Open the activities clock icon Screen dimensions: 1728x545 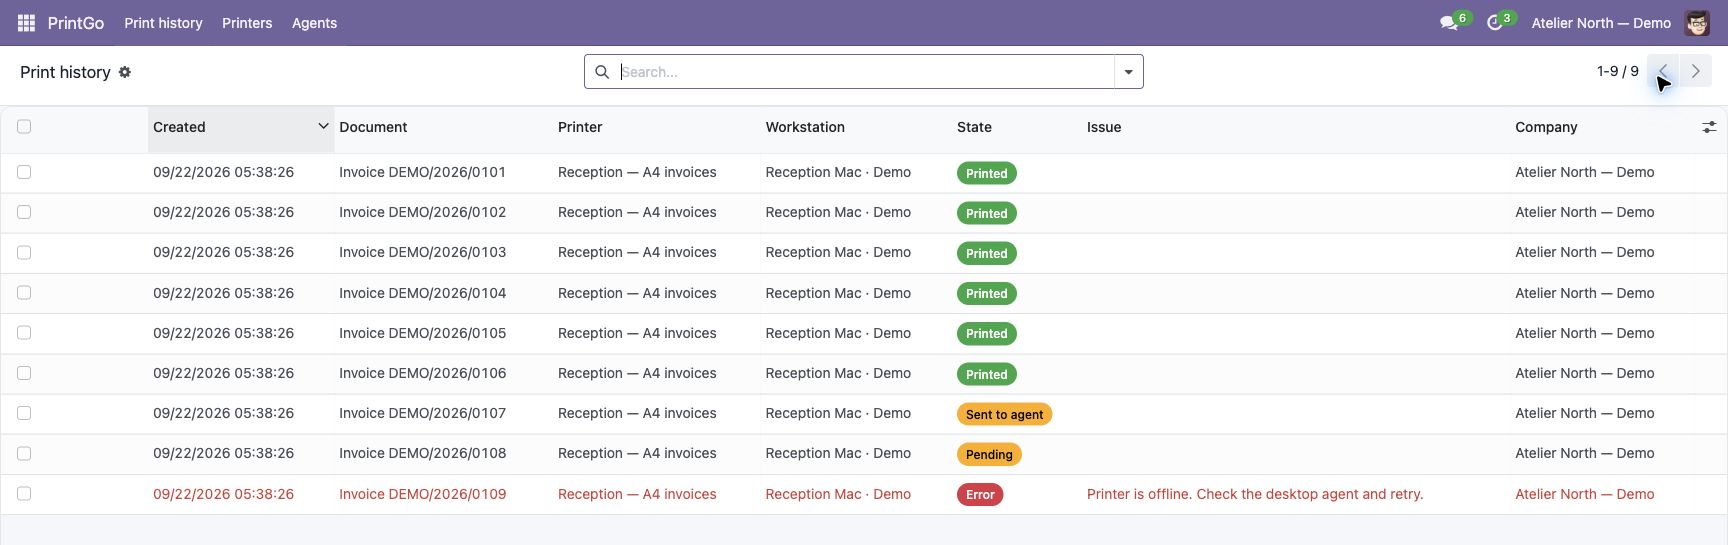[x=1495, y=23]
